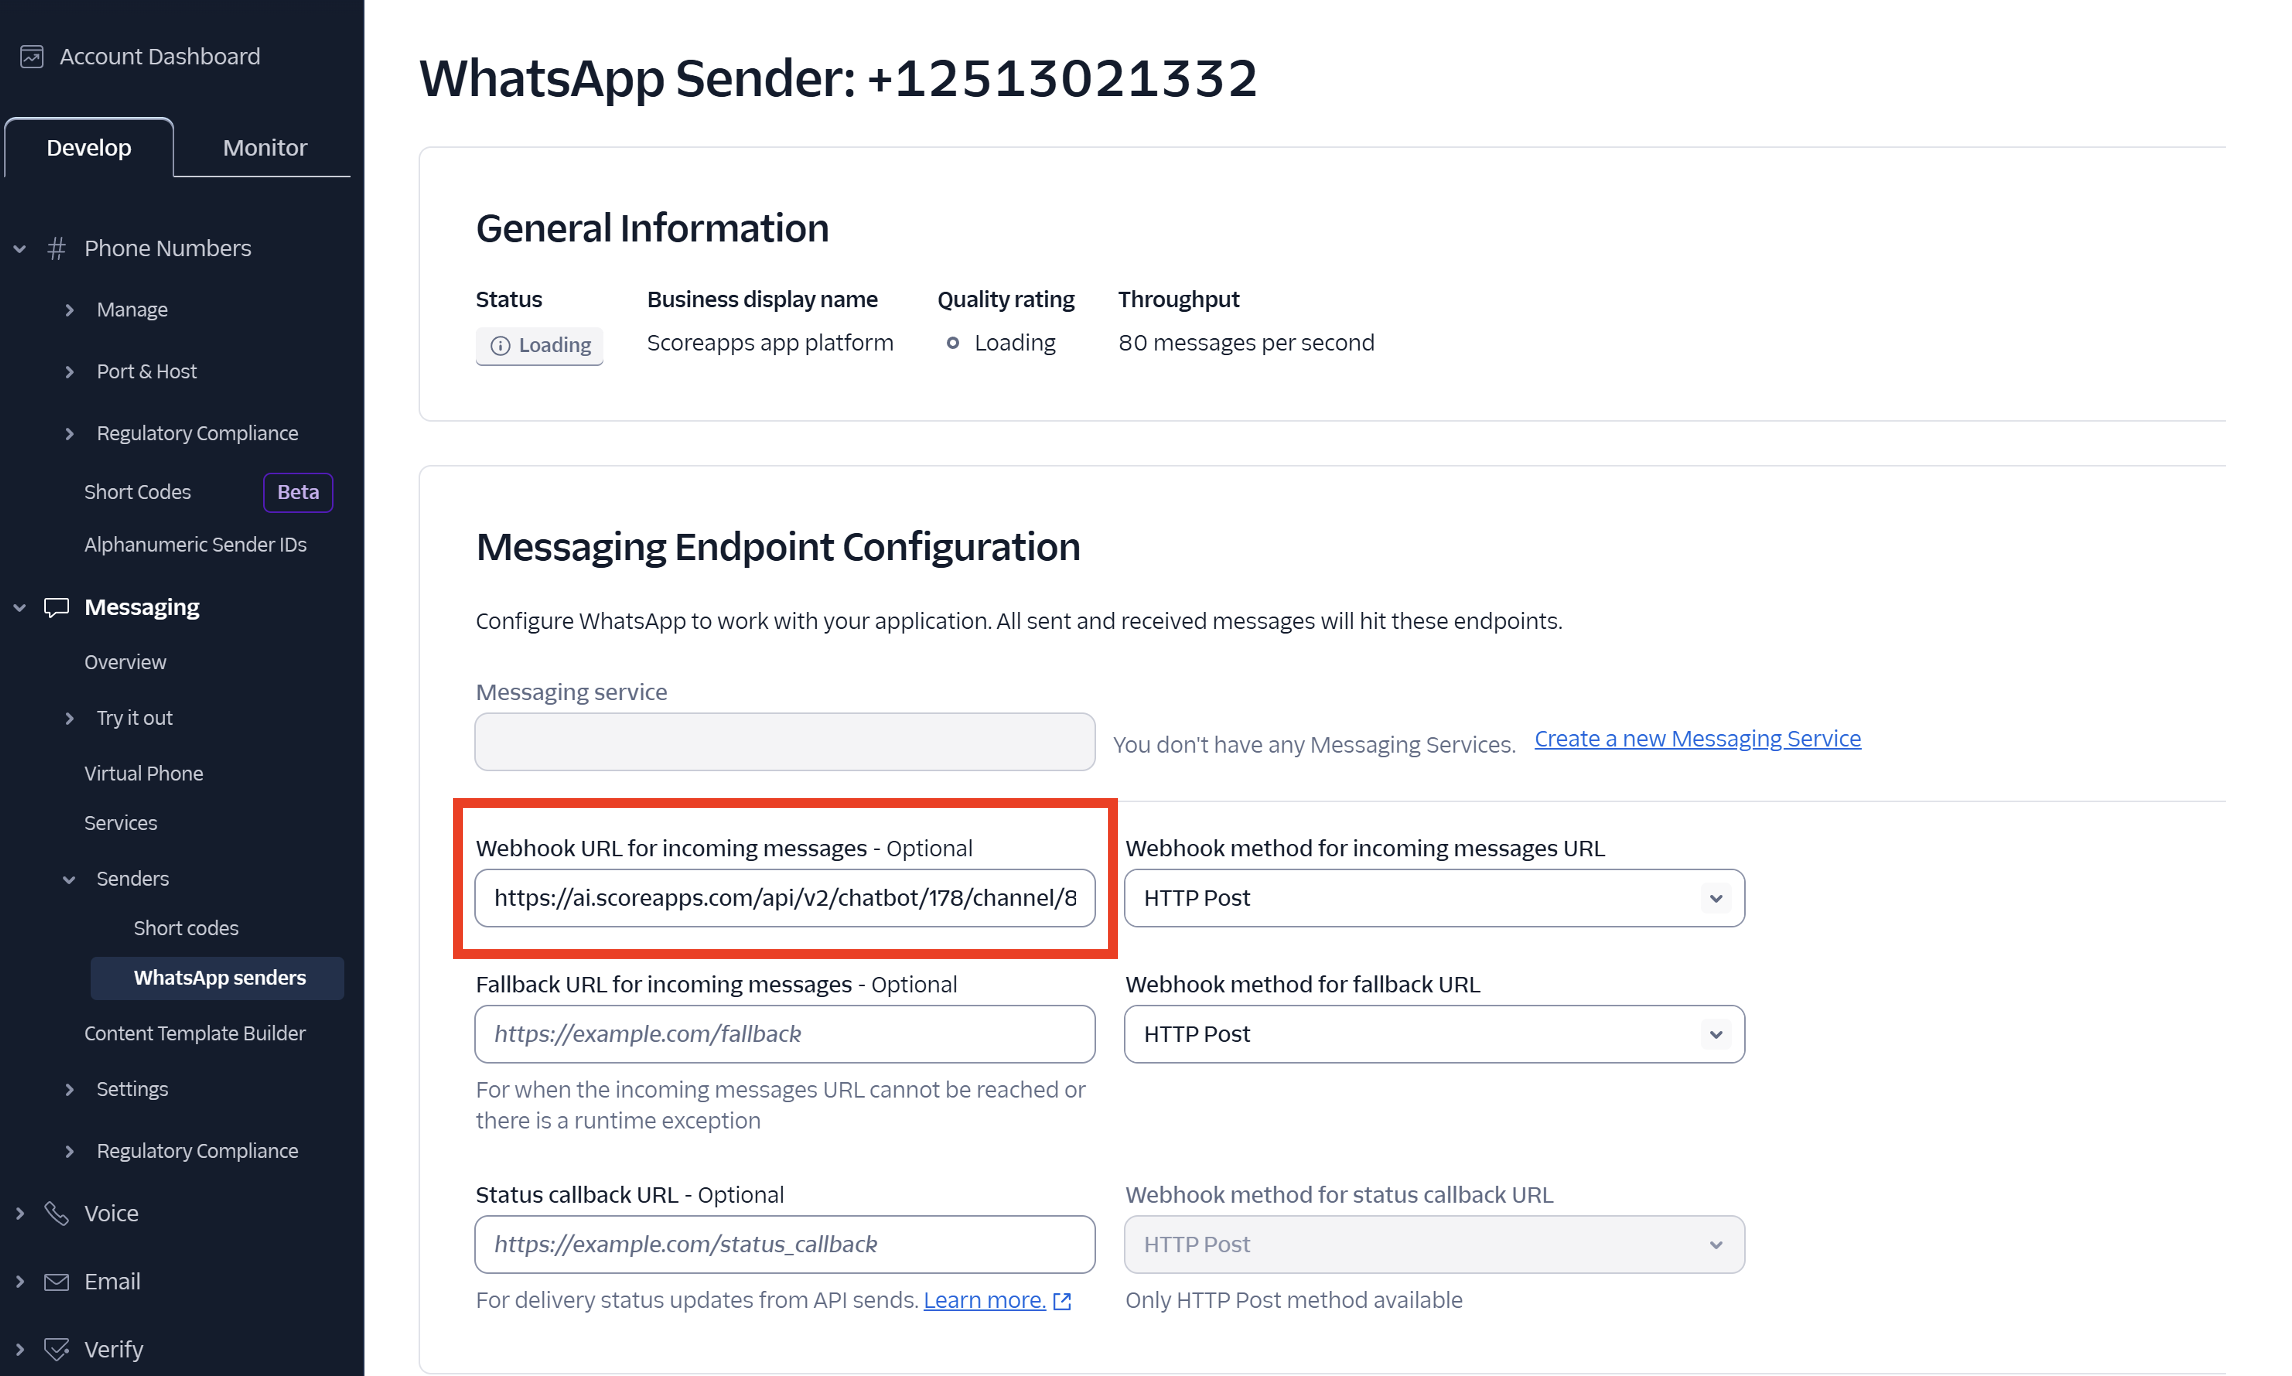Viewport: 2292px width, 1376px height.
Task: Collapse the Senders tree section
Action: [x=70, y=879]
